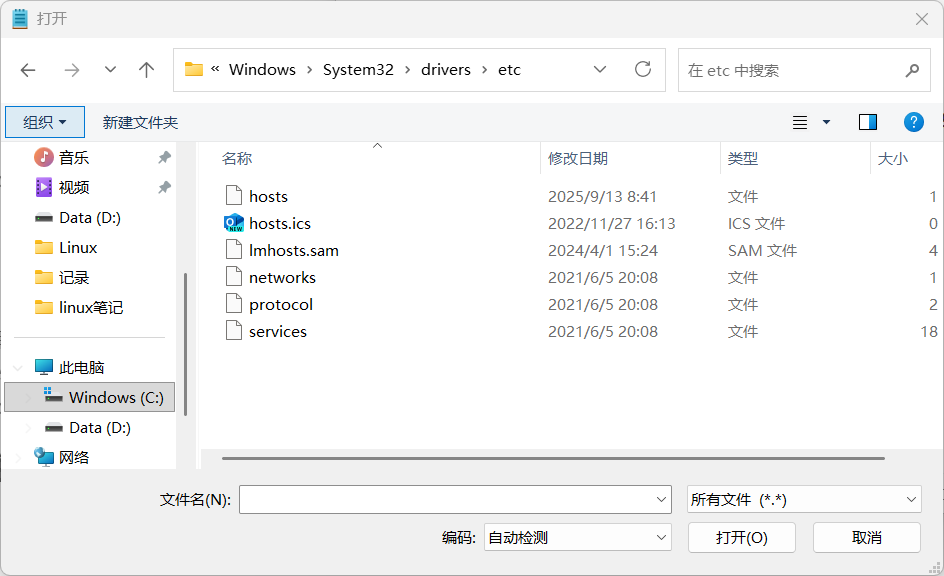
Task: Click the navigation pane vertical scrollbar
Action: [x=185, y=344]
